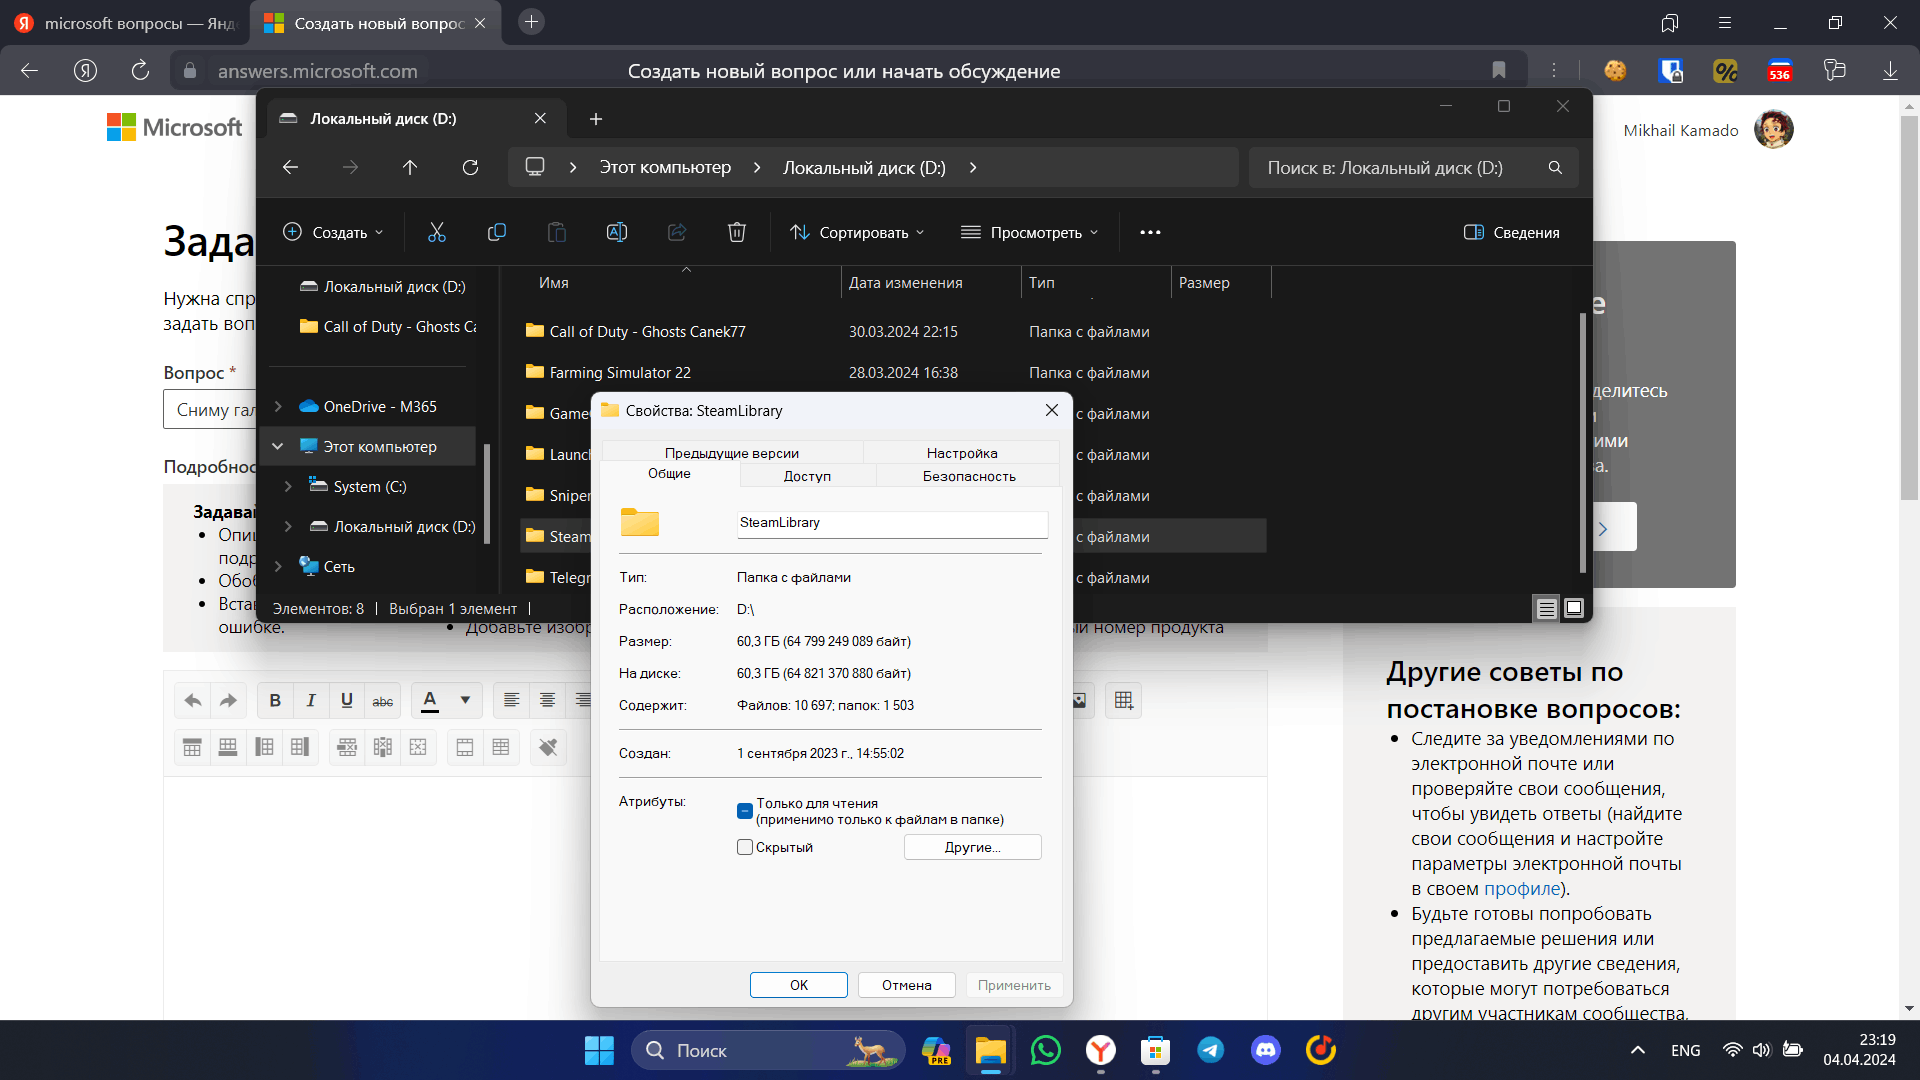Click the Windows taskbar search box
This screenshot has height=1080, width=1920.
[x=768, y=1050]
